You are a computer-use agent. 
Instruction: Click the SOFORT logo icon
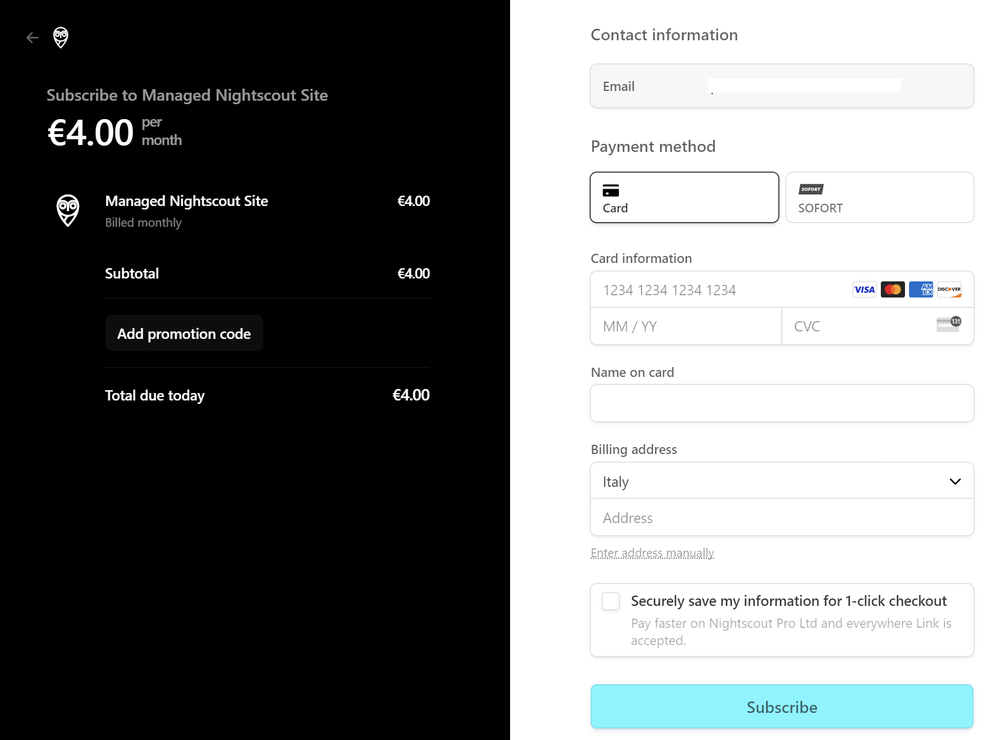point(811,189)
